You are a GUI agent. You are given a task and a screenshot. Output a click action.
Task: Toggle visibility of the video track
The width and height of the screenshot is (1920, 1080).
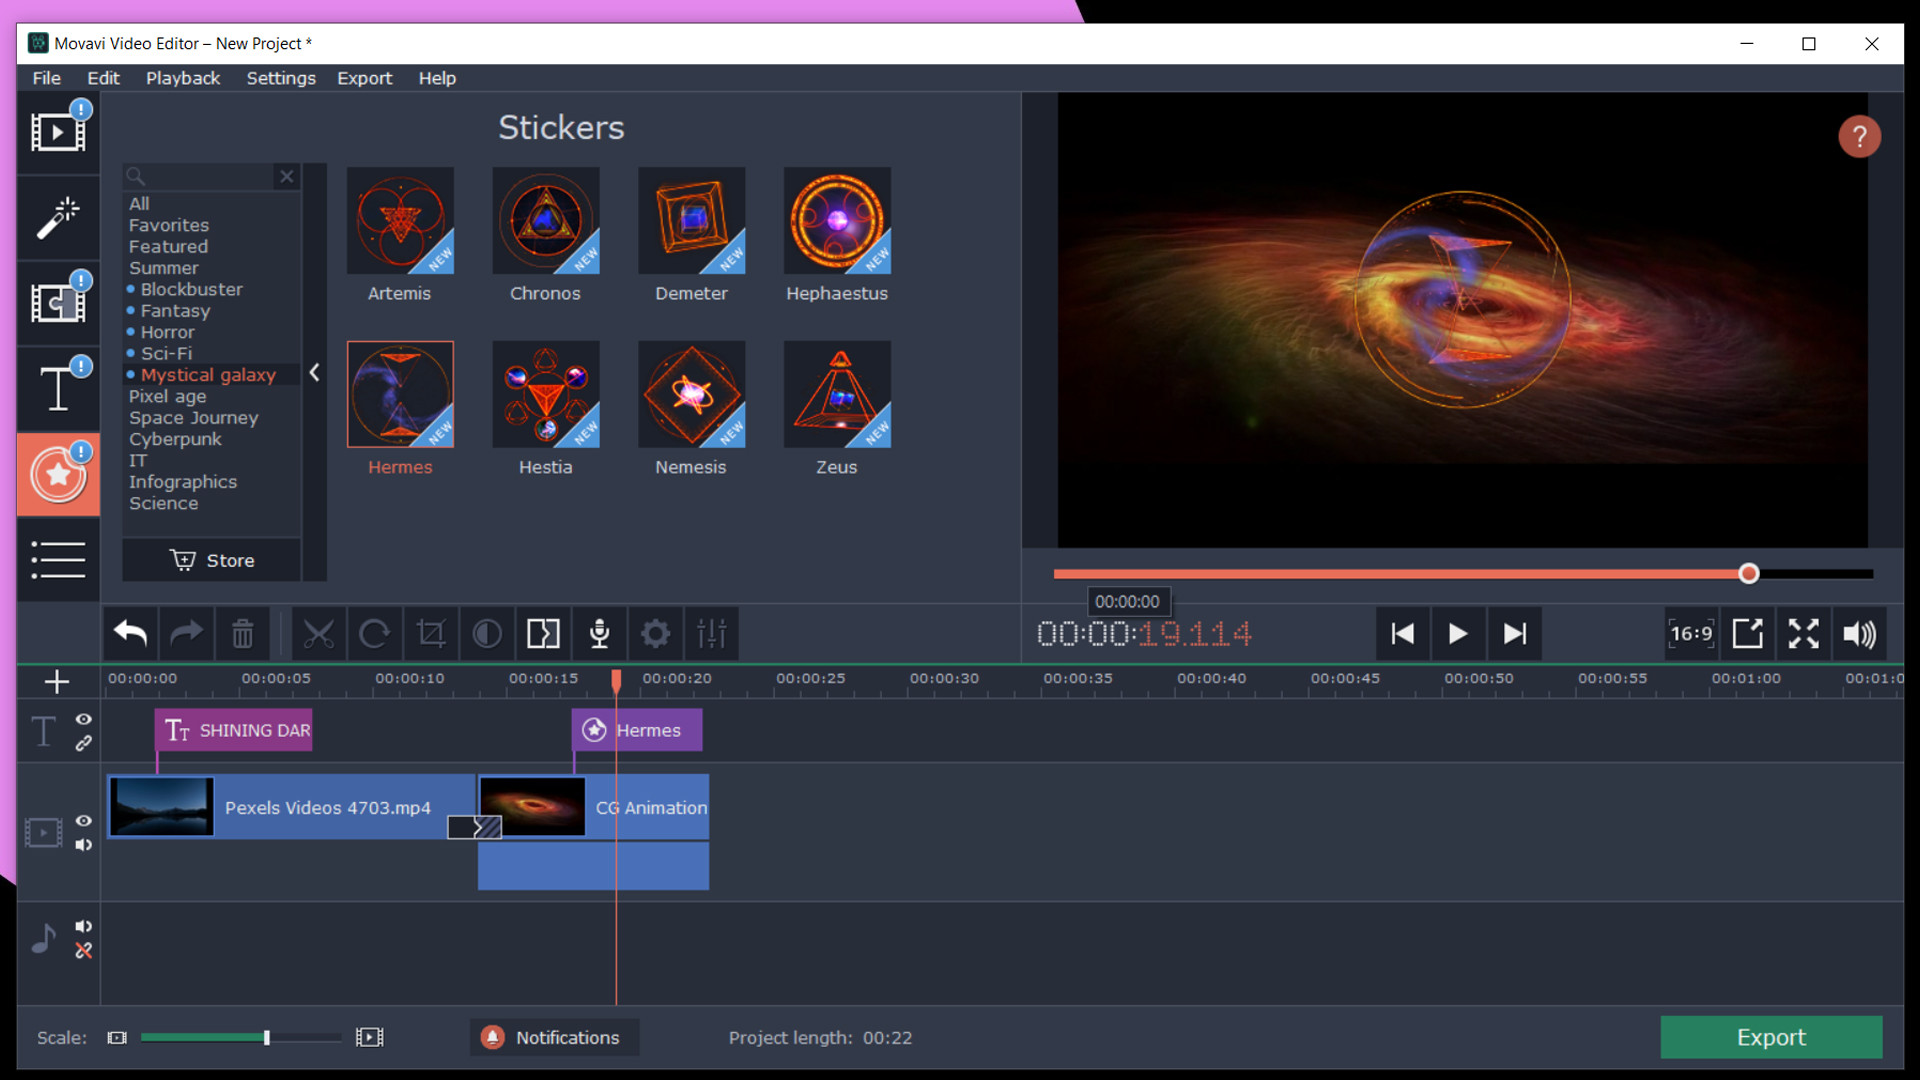point(83,820)
